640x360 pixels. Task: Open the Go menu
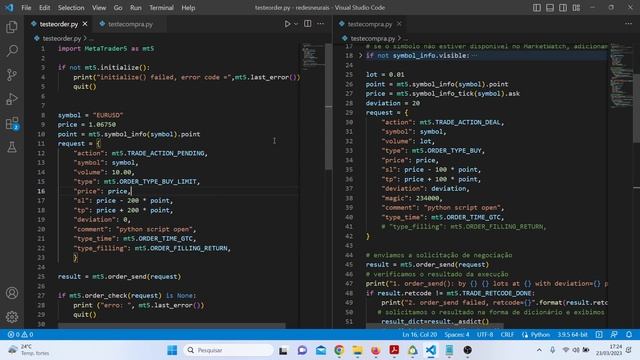(118, 8)
